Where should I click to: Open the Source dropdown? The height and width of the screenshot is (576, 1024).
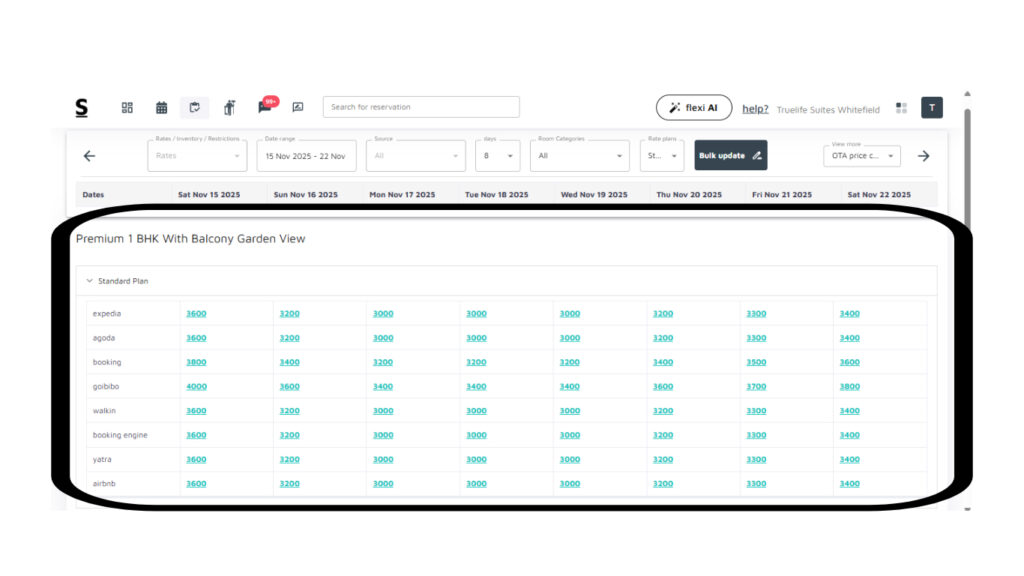[x=415, y=156]
